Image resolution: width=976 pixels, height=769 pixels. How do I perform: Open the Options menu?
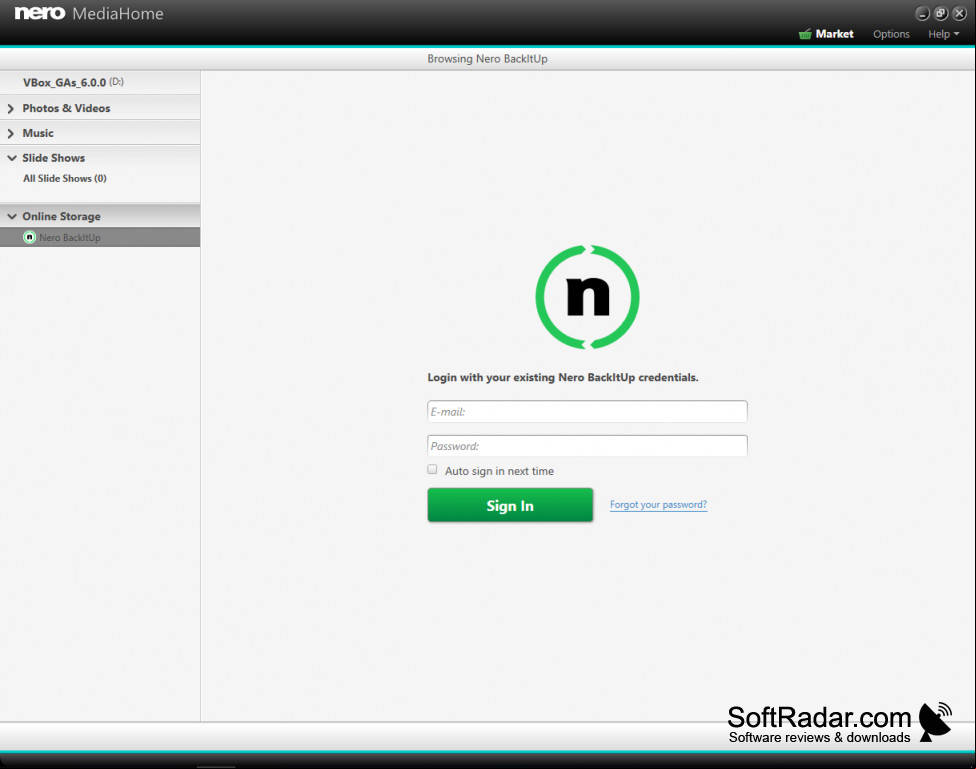coord(891,34)
